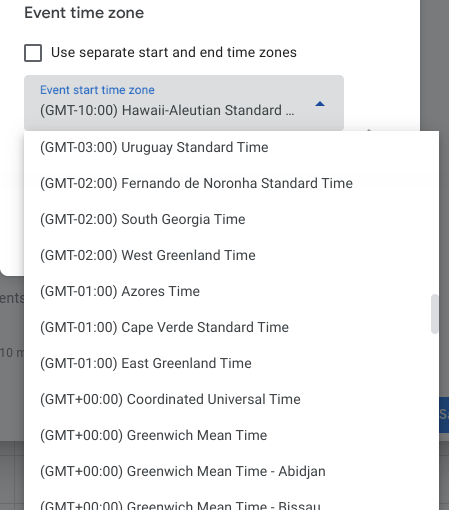Click the Event time zone heading

coord(84,13)
